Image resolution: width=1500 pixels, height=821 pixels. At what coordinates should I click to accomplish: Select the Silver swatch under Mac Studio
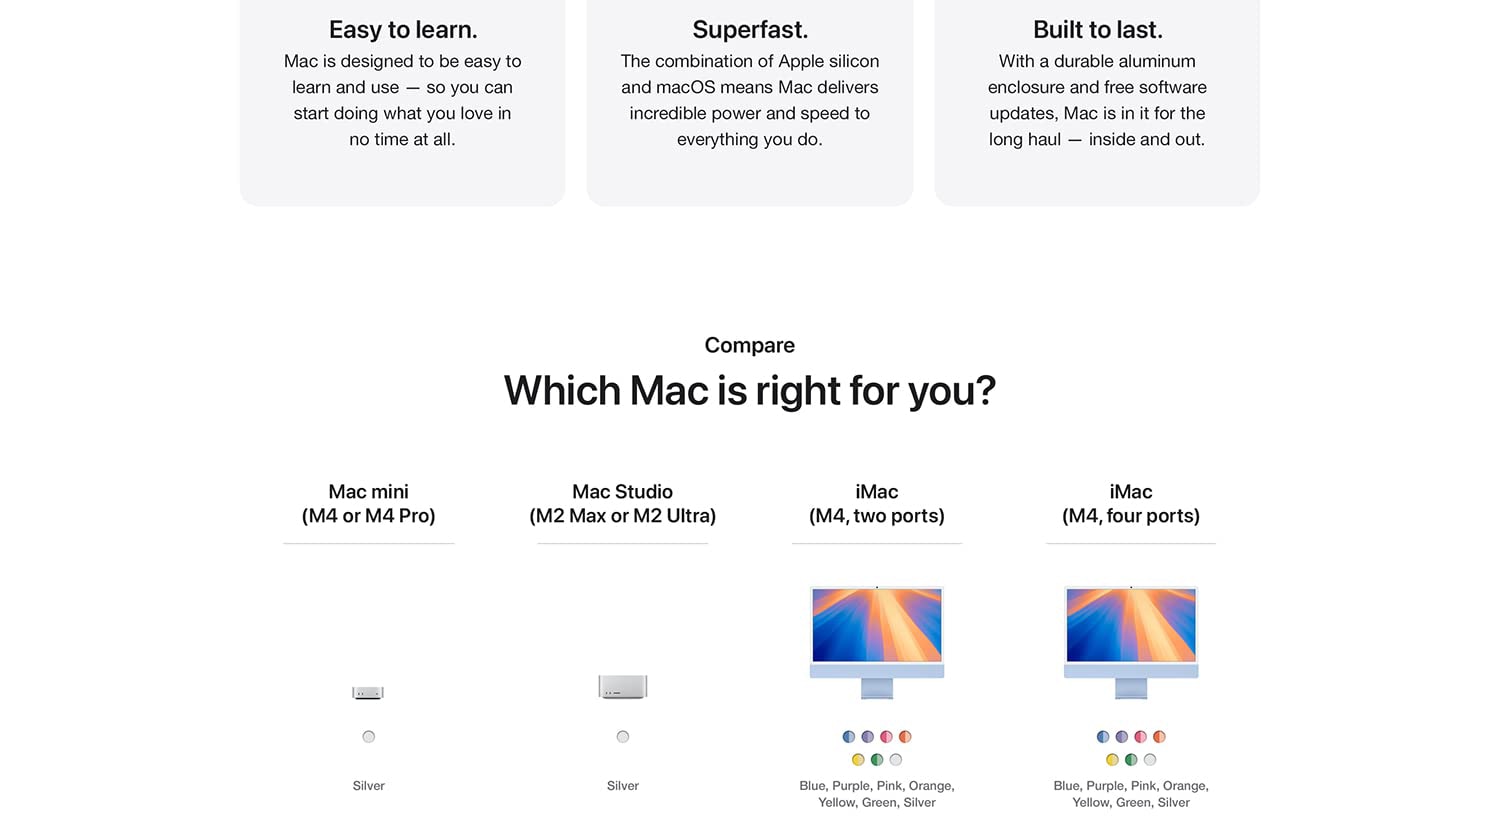pos(623,737)
